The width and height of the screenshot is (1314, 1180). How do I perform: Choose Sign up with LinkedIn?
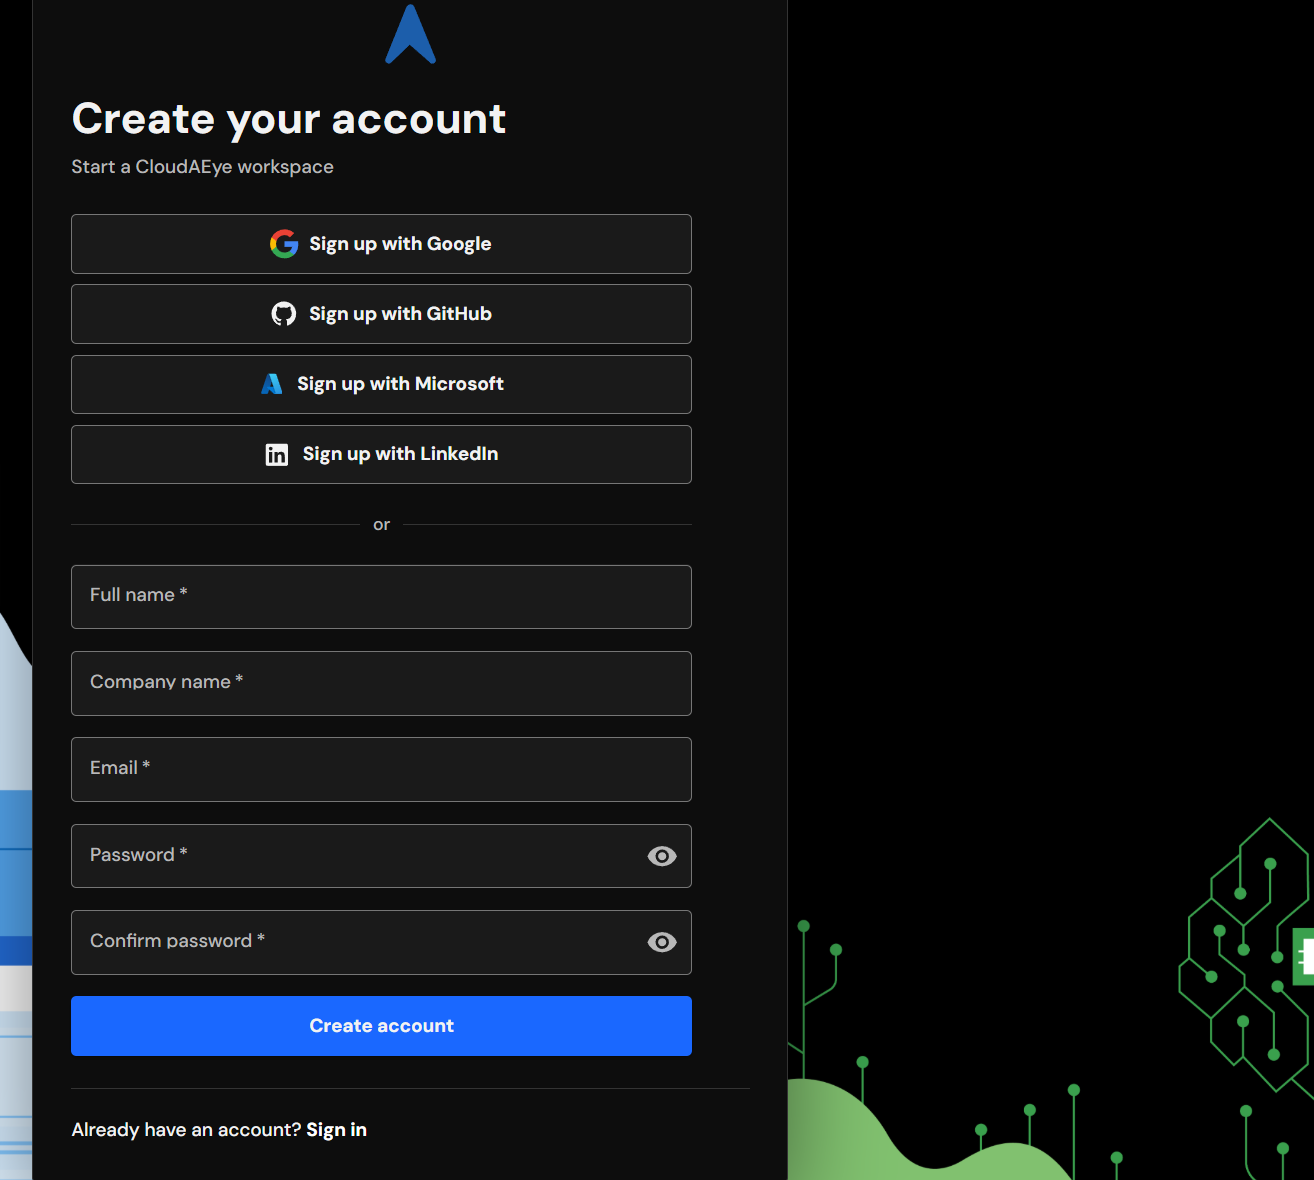(381, 454)
